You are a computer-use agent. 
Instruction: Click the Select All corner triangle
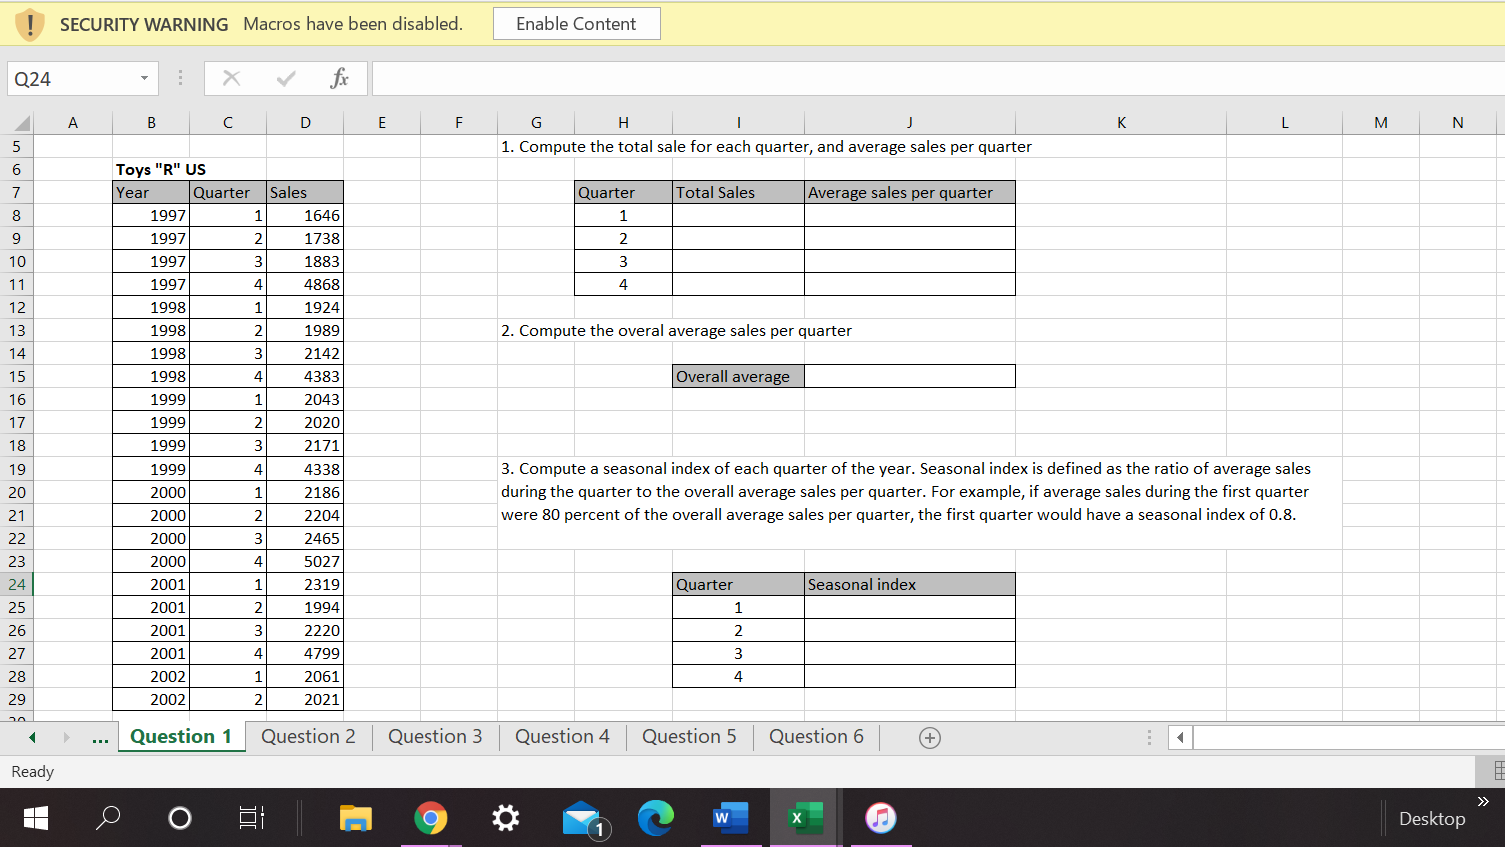pos(20,123)
